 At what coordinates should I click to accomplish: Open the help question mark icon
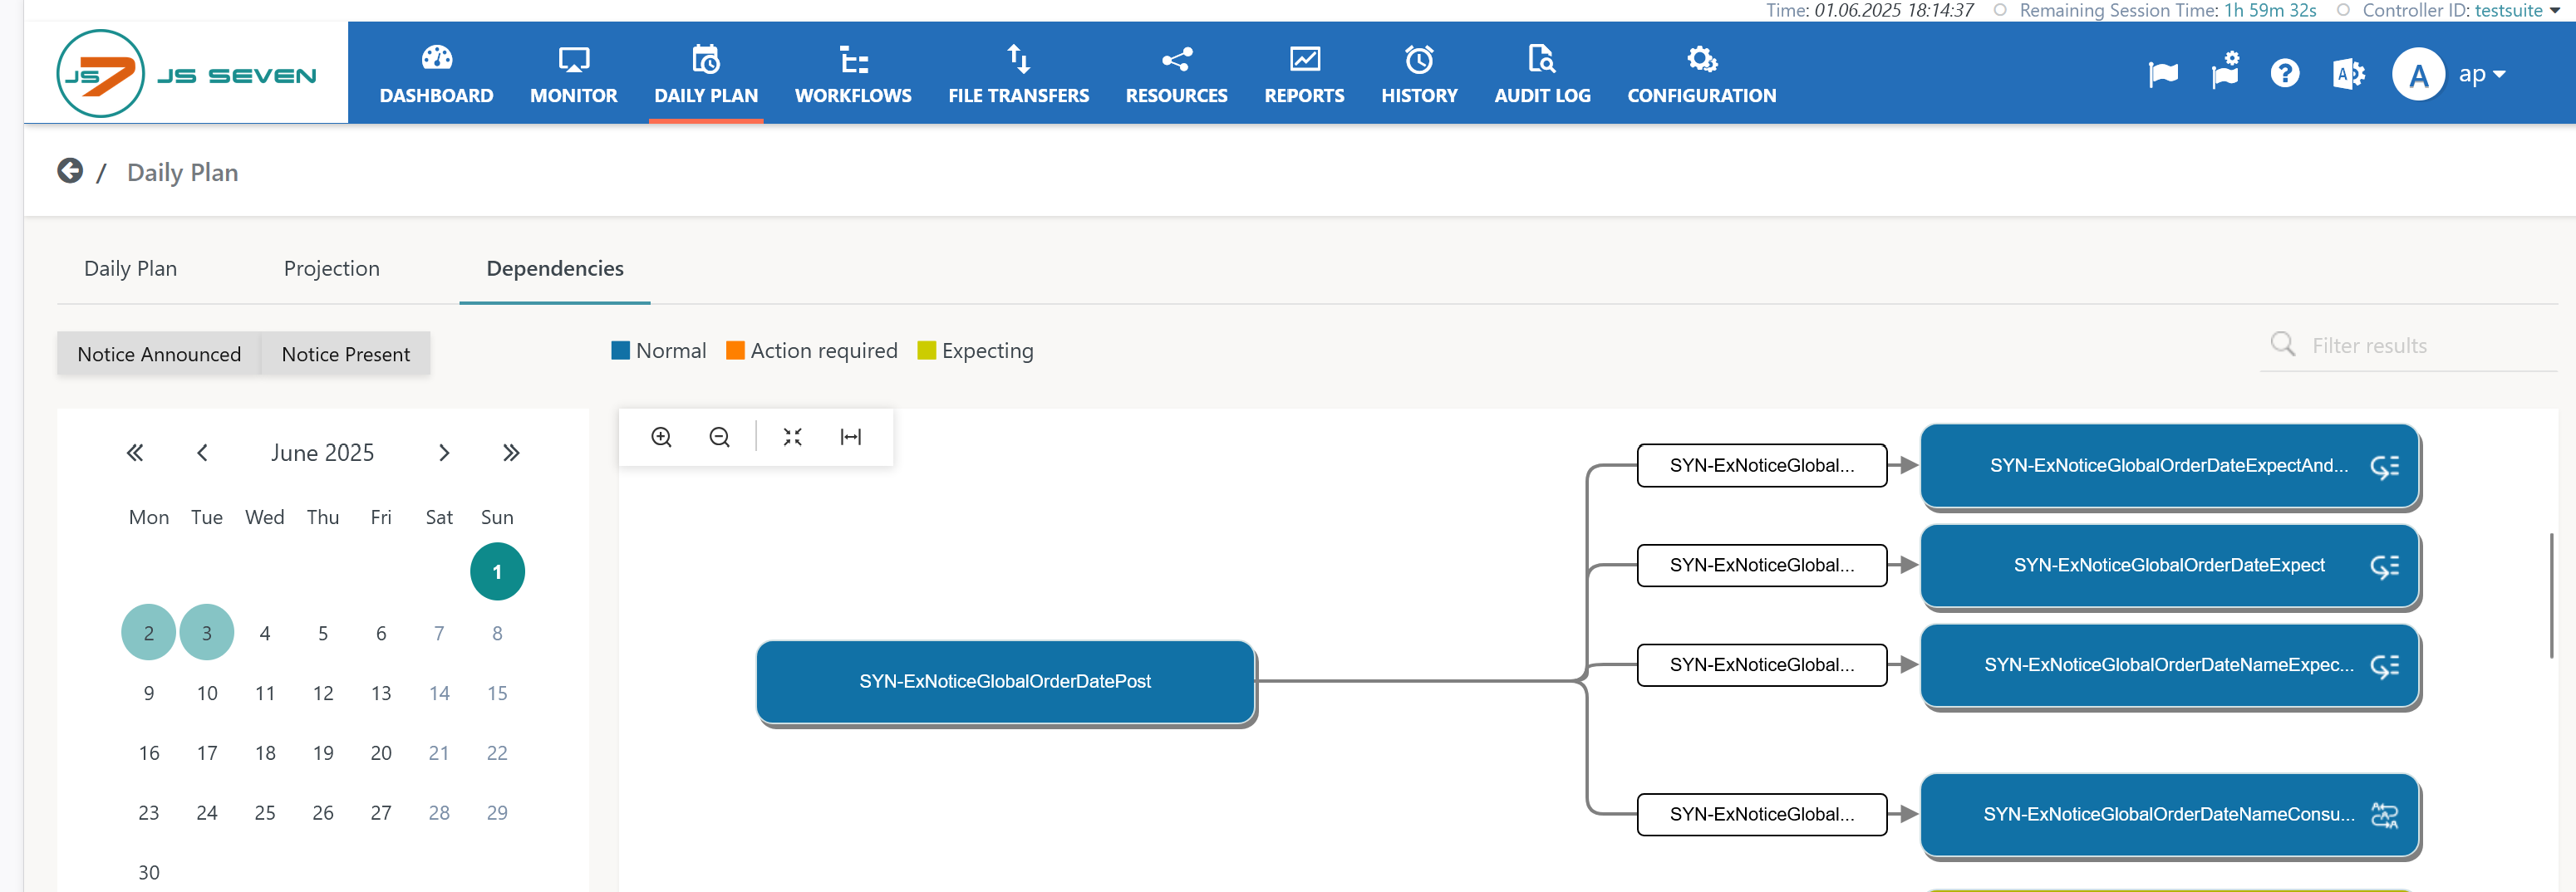2284,74
